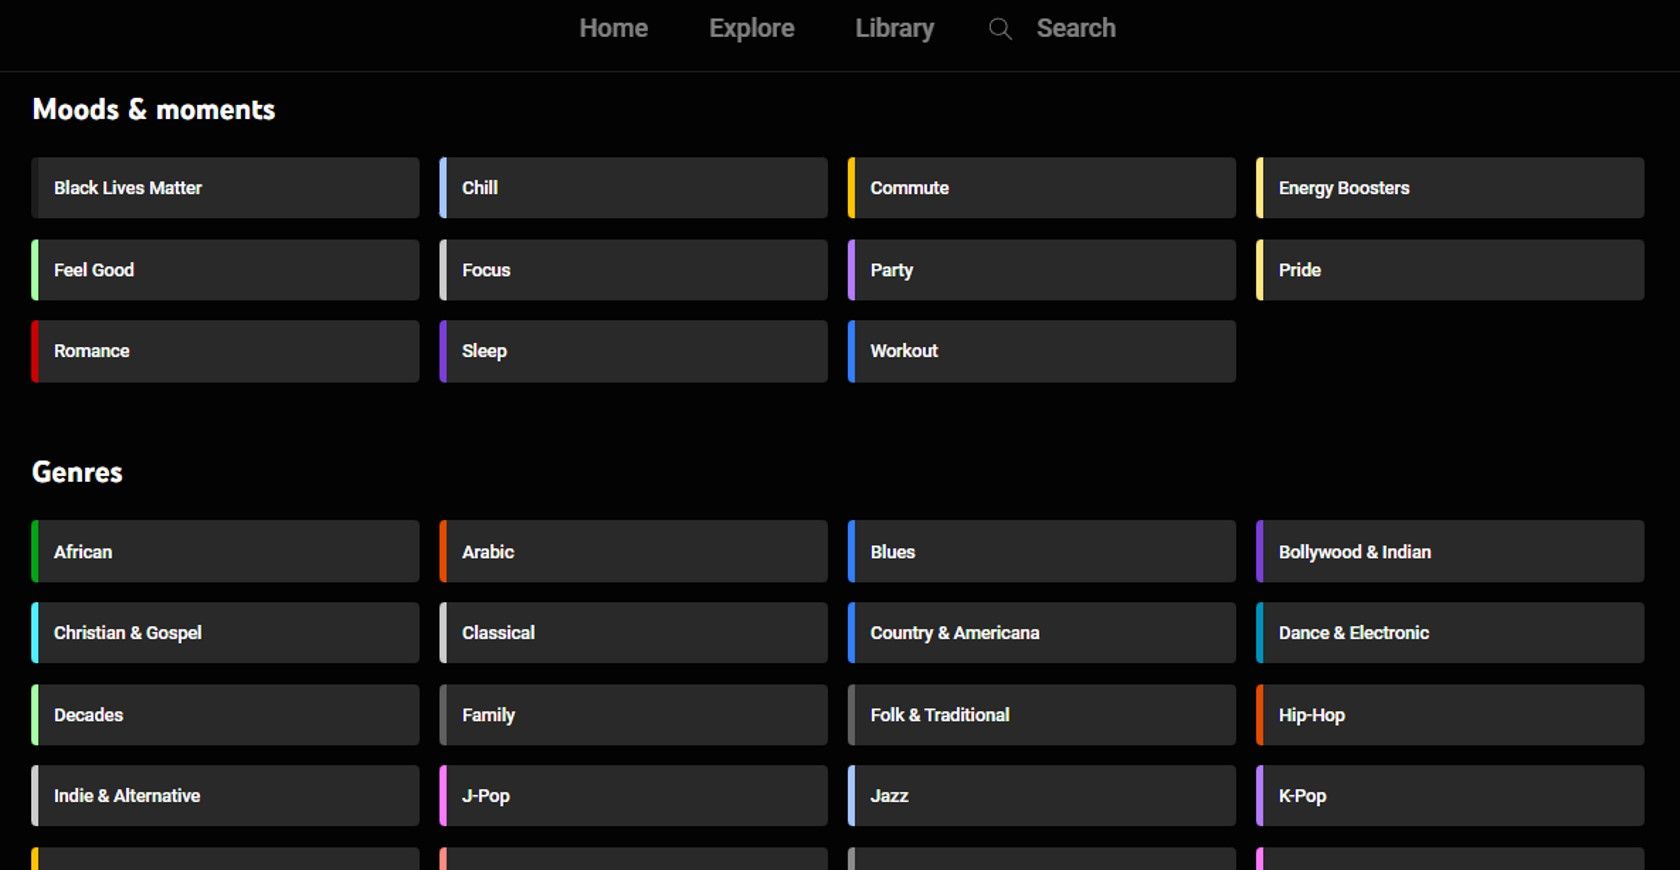1680x870 pixels.
Task: Click the search magnifier icon
Action: pyautogui.click(x=1000, y=29)
